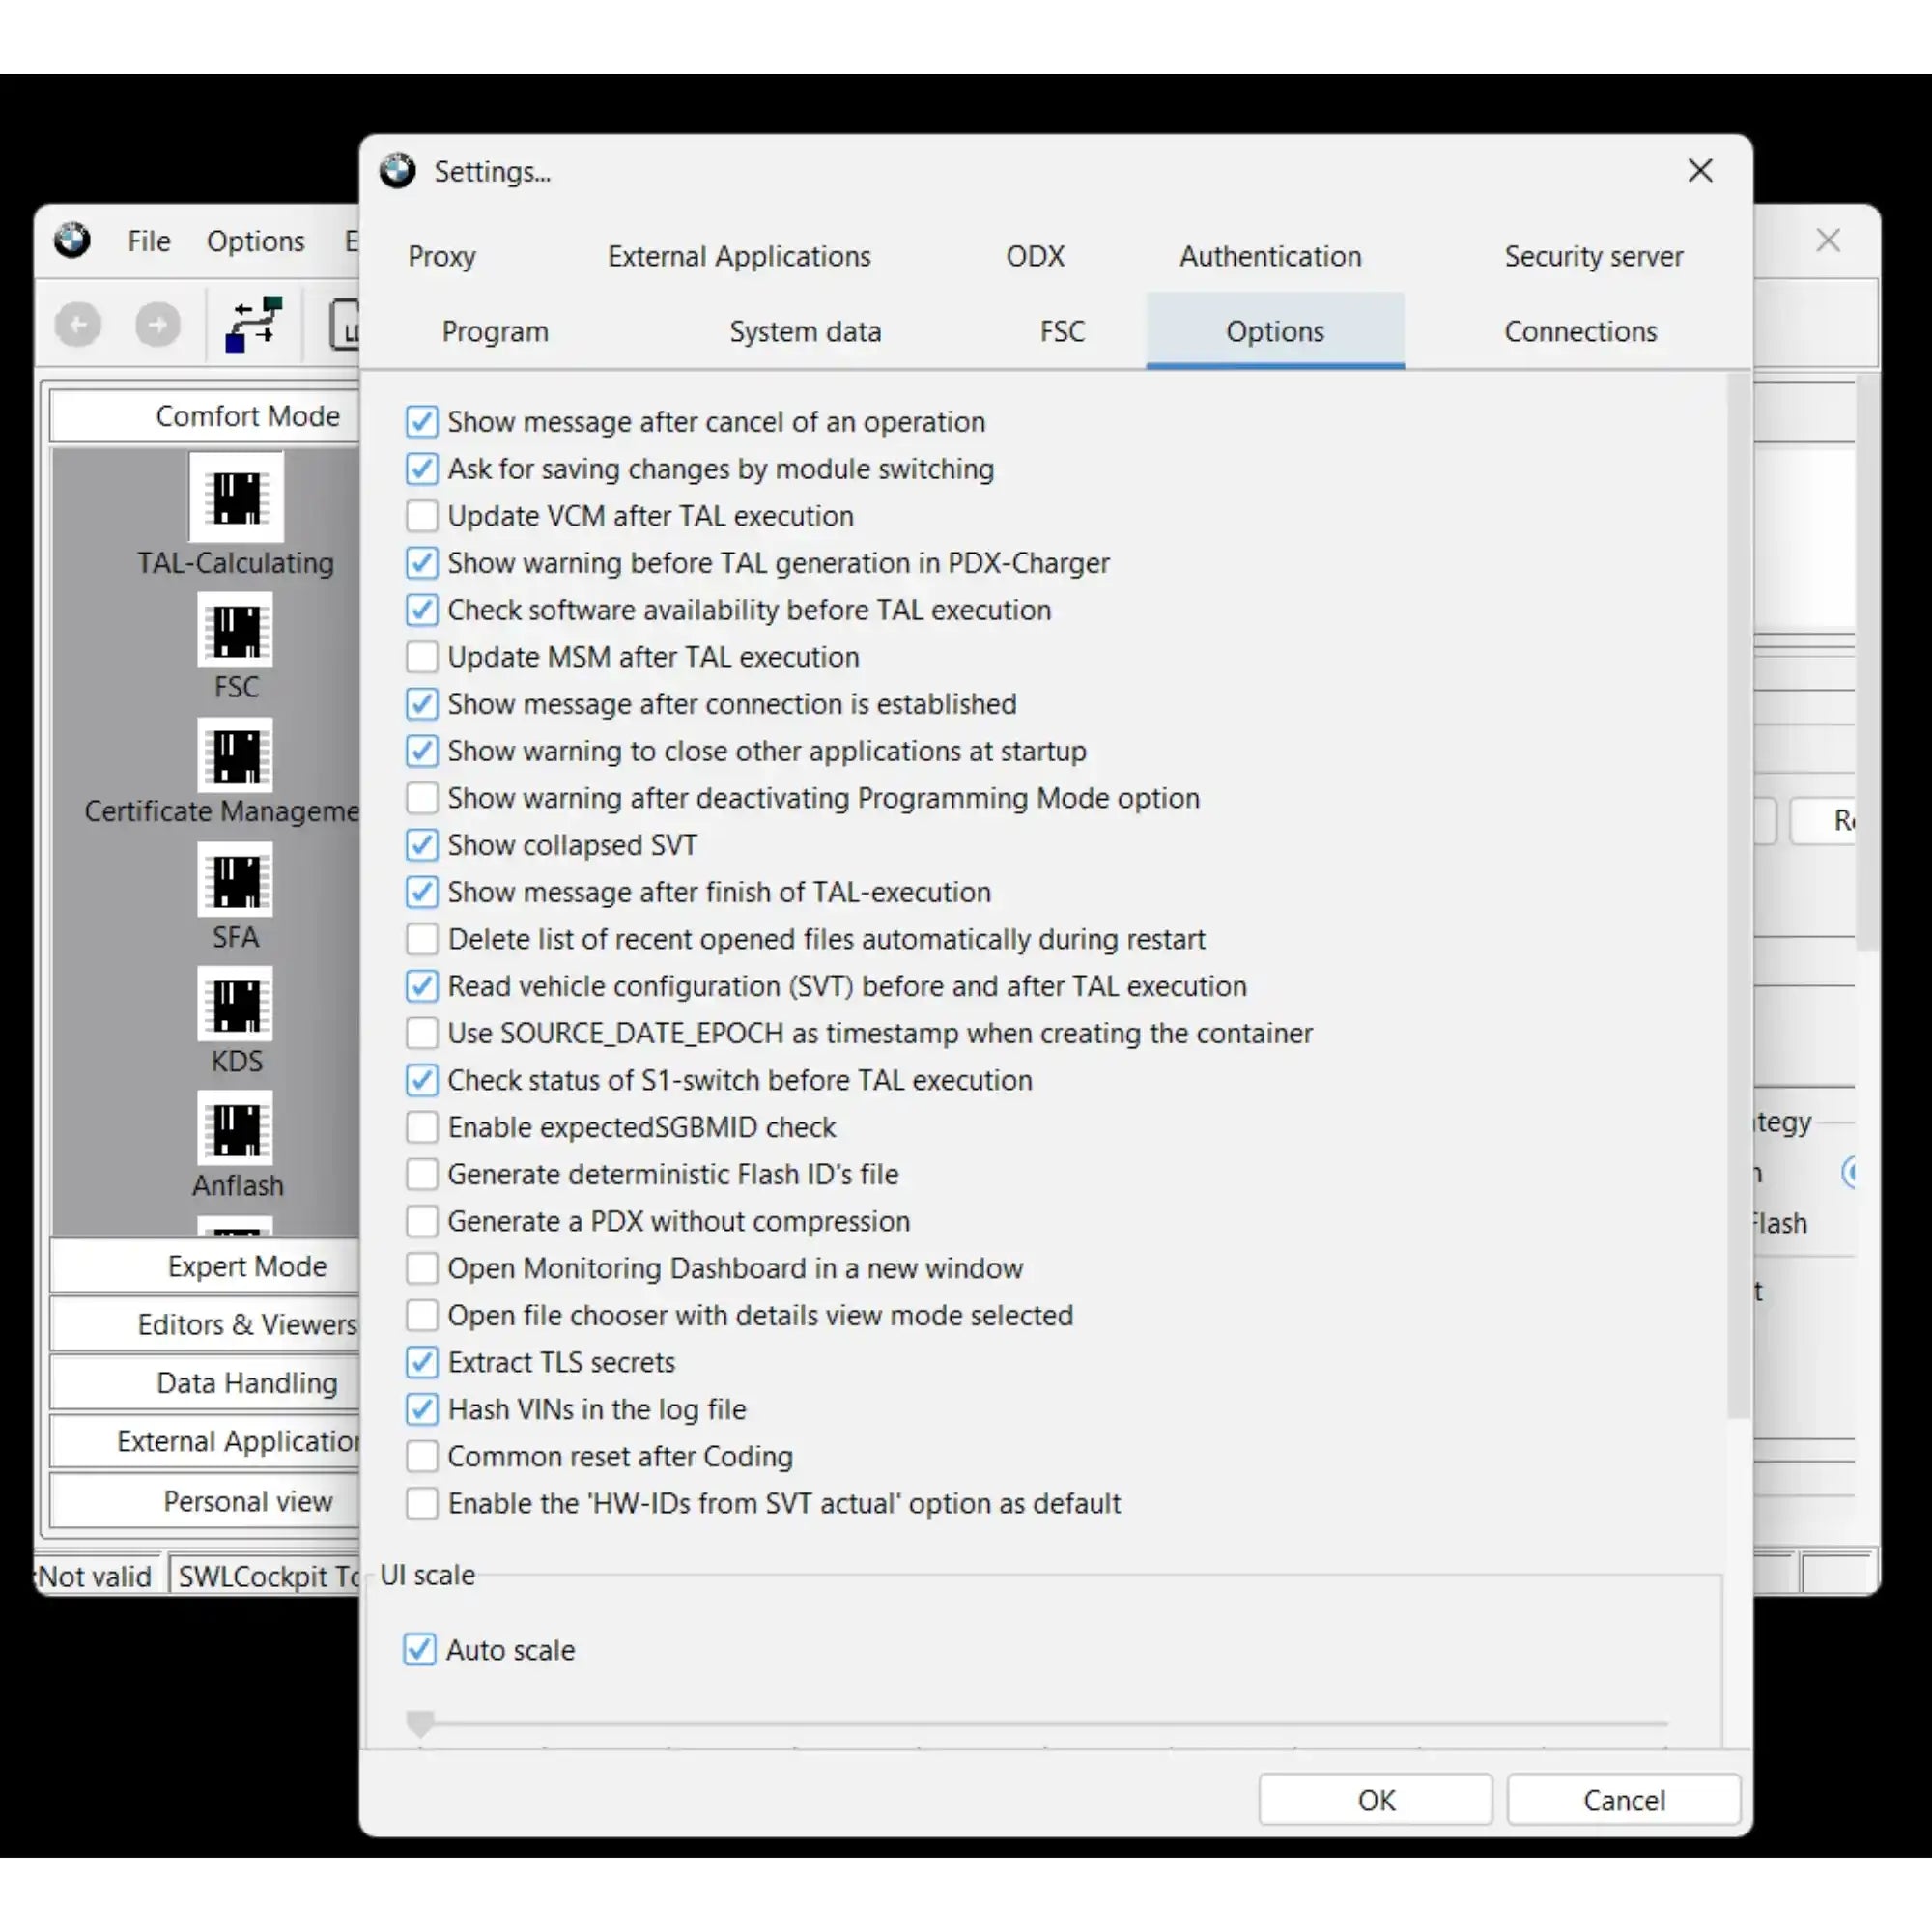
Task: Expand the Comfort Mode section
Action: pos(205,416)
